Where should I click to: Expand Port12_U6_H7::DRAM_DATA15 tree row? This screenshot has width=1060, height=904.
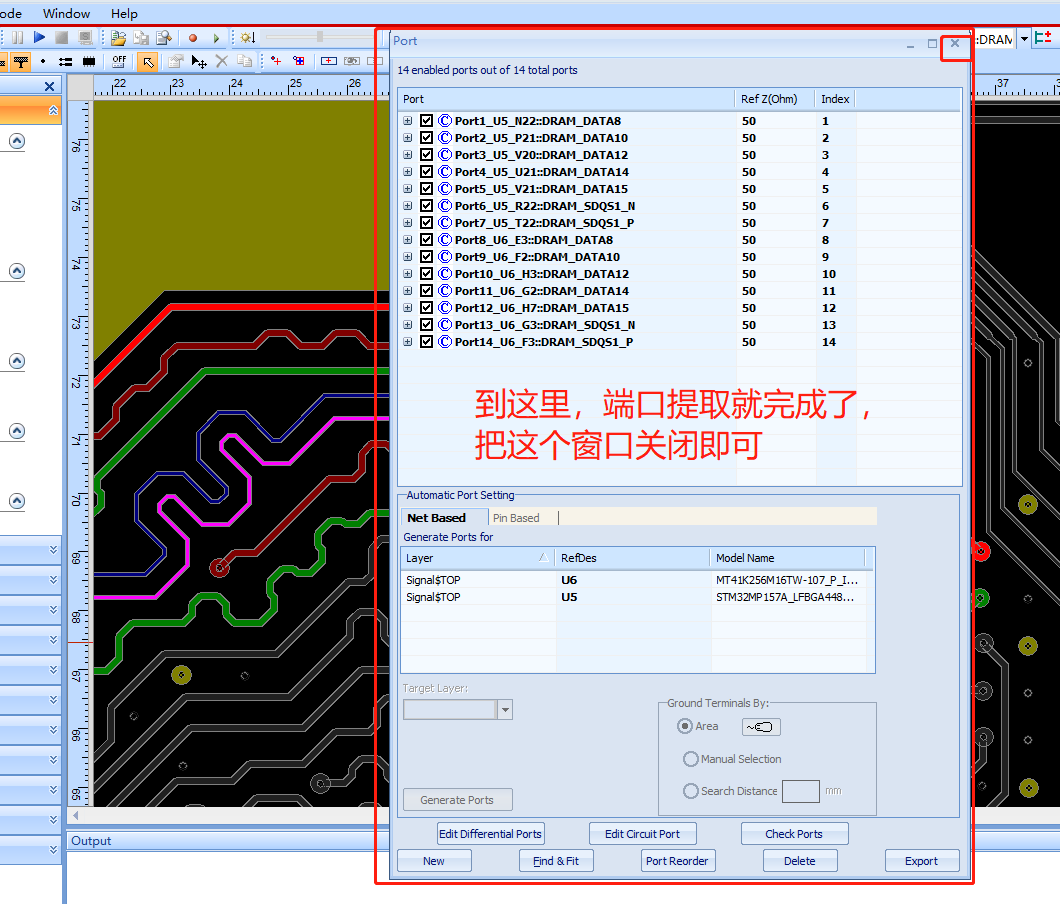click(408, 308)
